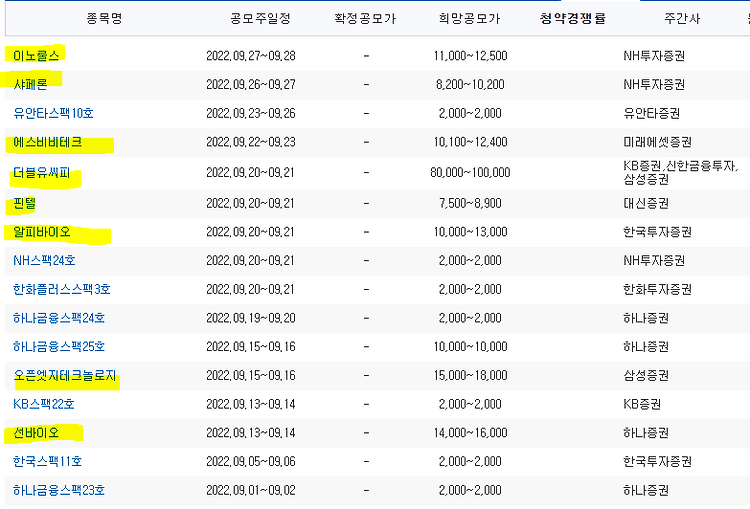Open the 알피바이오 stock link

pos(42,232)
